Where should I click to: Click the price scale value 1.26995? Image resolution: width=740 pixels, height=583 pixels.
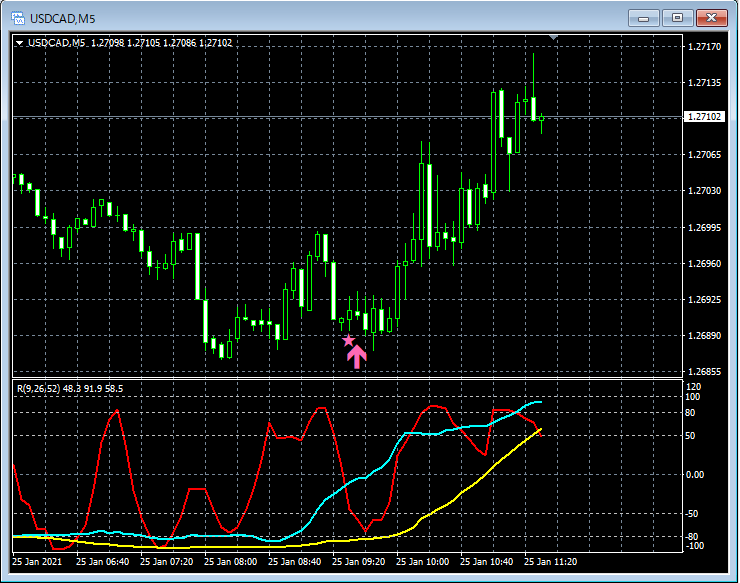[x=704, y=228]
